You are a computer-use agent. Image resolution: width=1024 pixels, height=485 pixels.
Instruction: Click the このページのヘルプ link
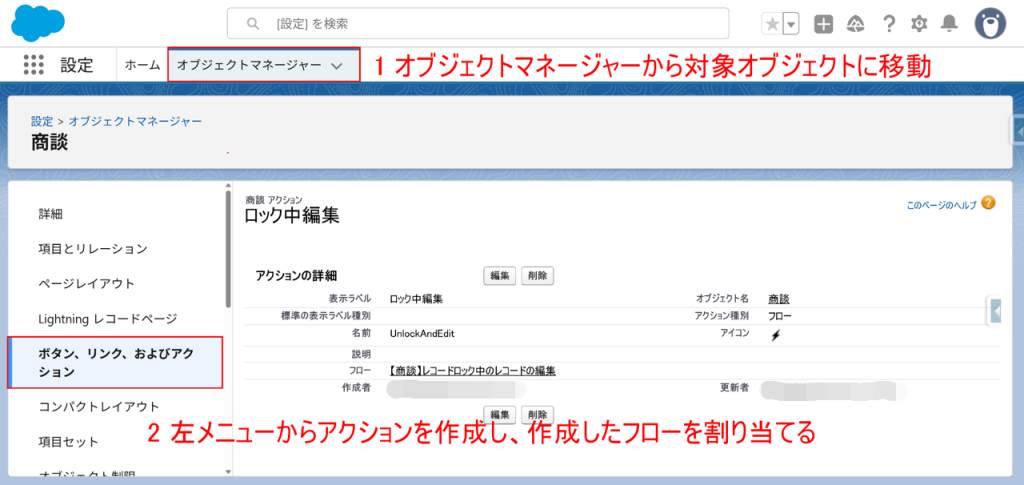tap(941, 204)
